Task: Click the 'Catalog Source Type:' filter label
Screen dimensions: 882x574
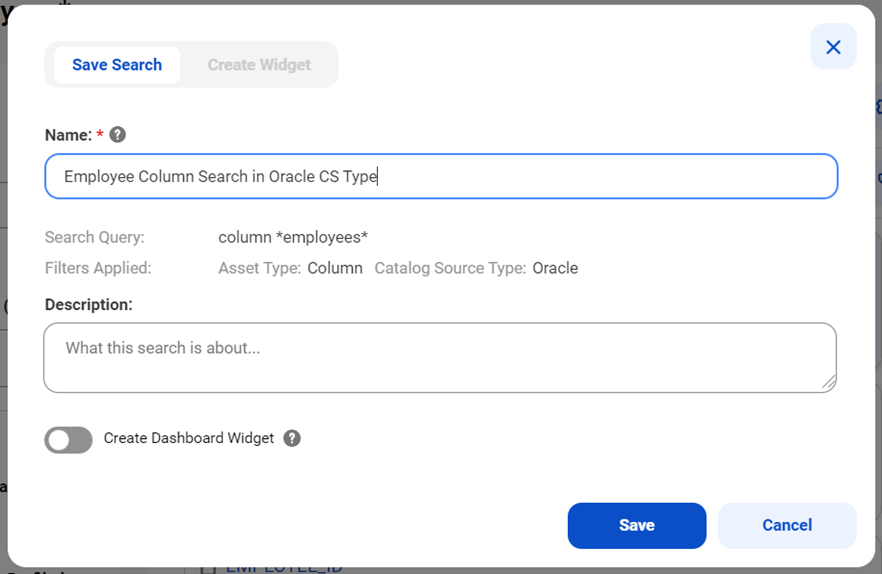Action: coord(451,268)
